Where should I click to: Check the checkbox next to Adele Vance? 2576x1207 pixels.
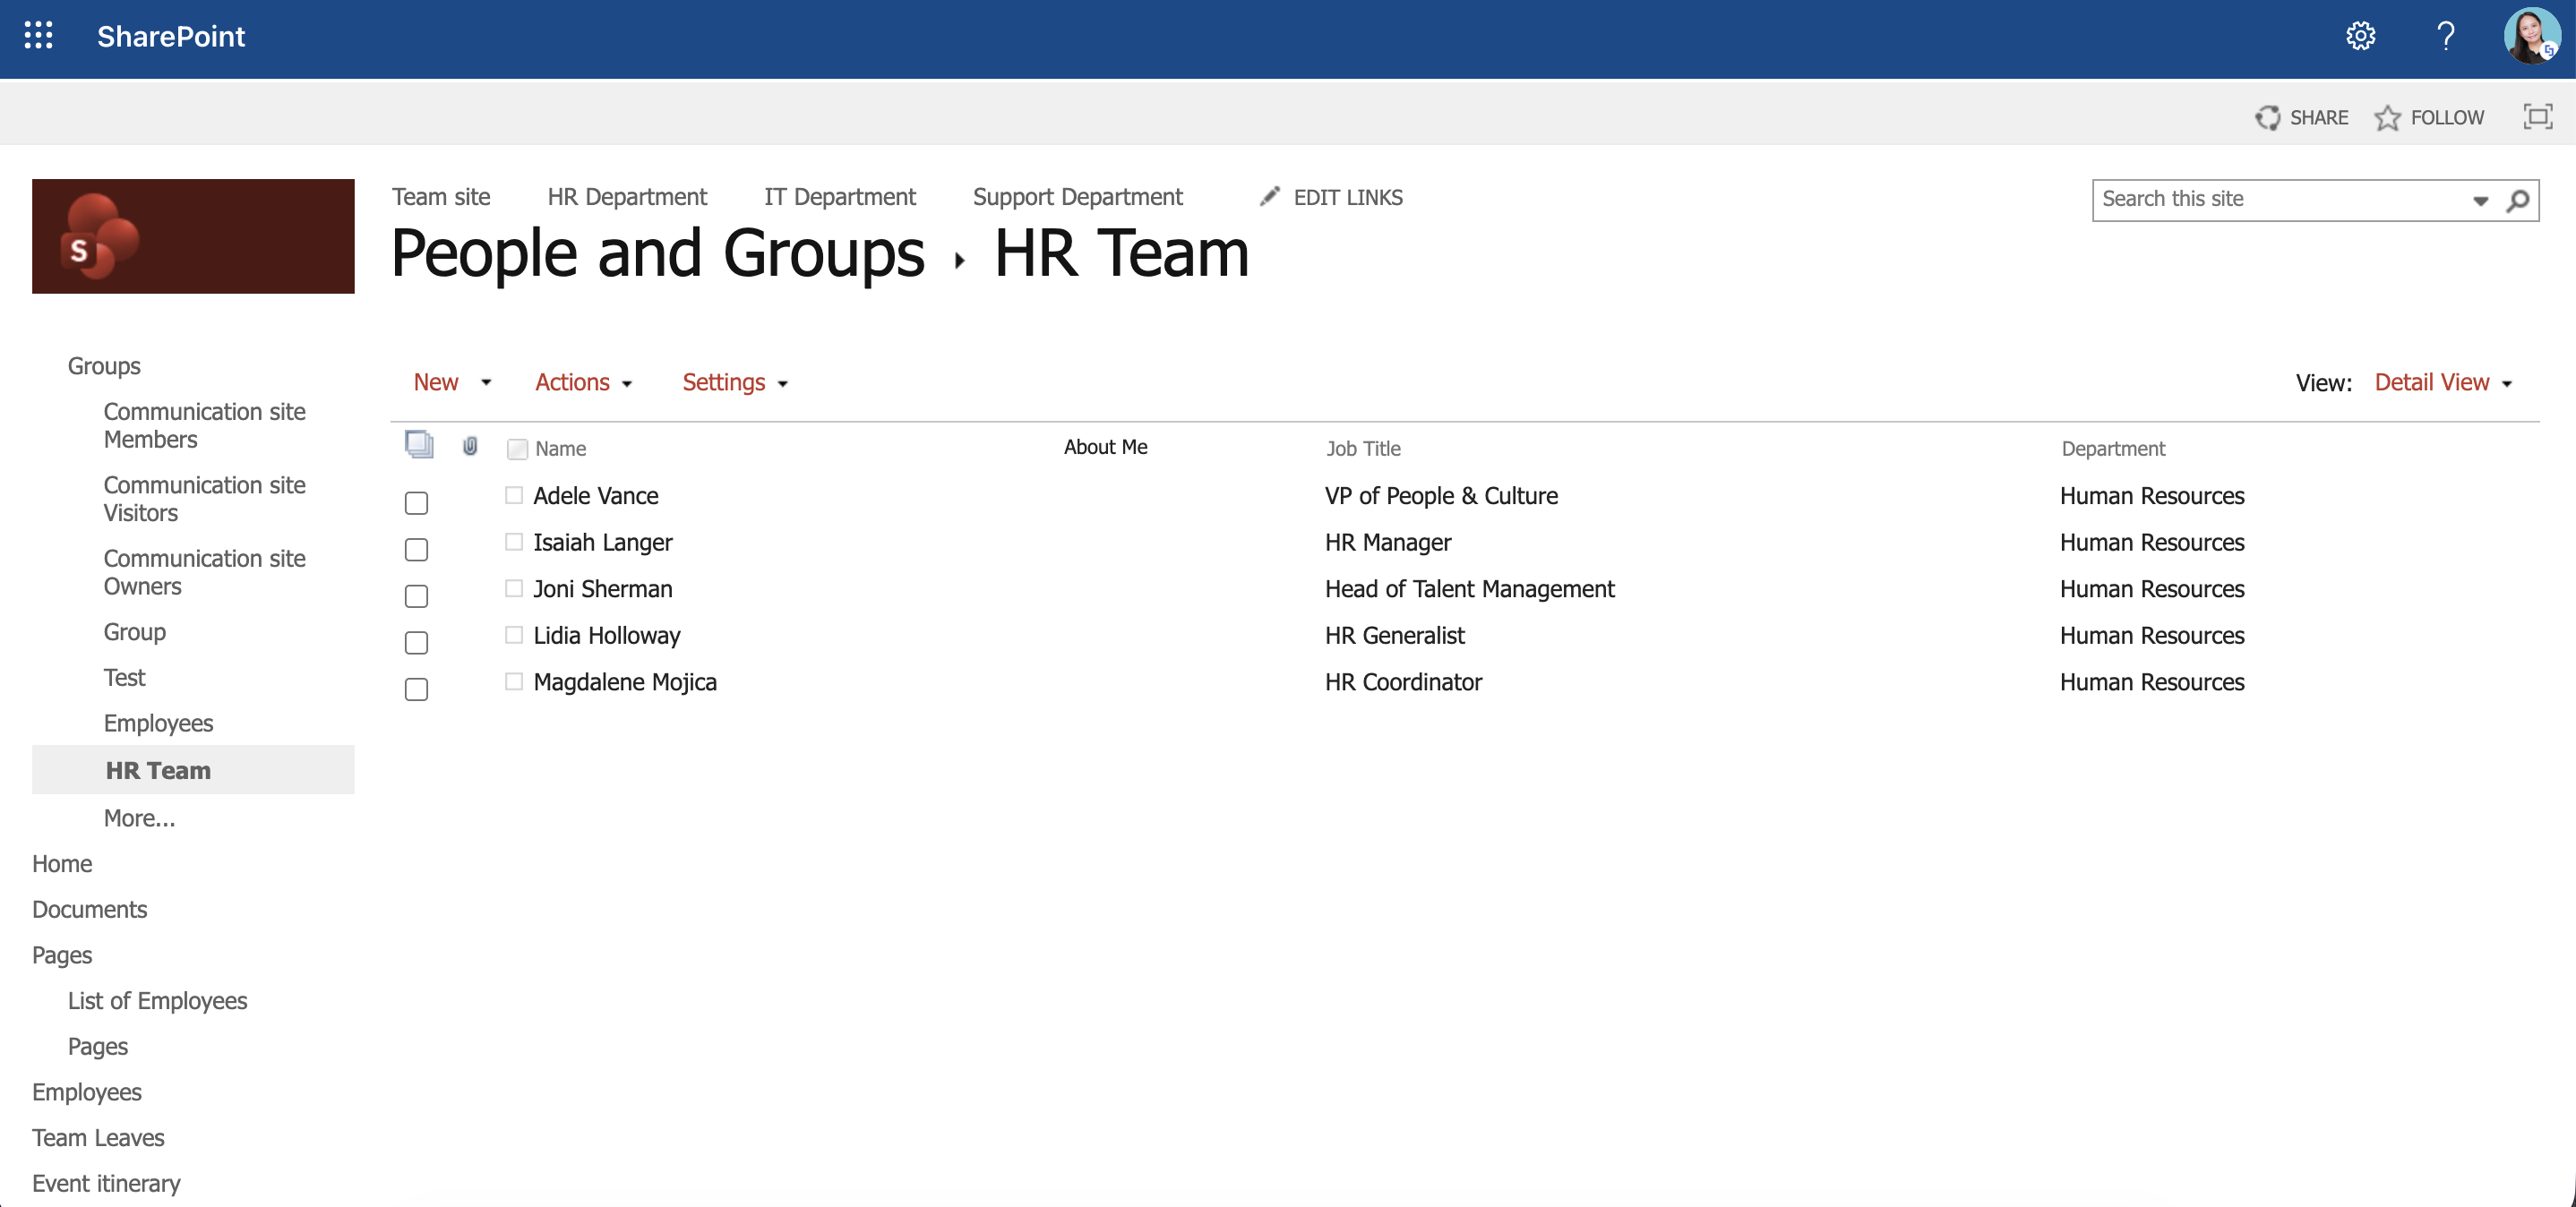(416, 503)
